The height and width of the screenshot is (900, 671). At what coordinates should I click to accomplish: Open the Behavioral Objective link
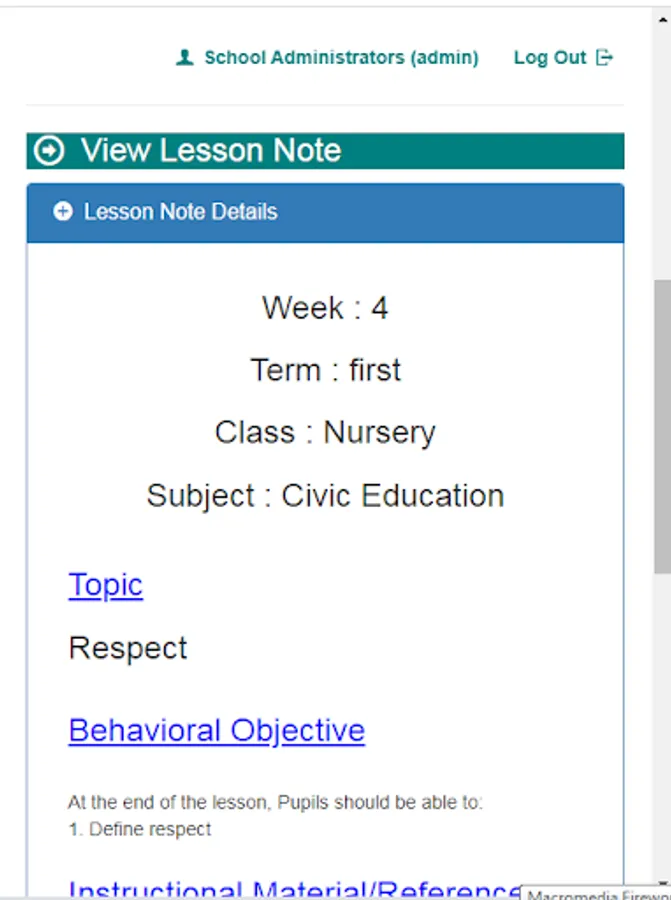pyautogui.click(x=216, y=731)
